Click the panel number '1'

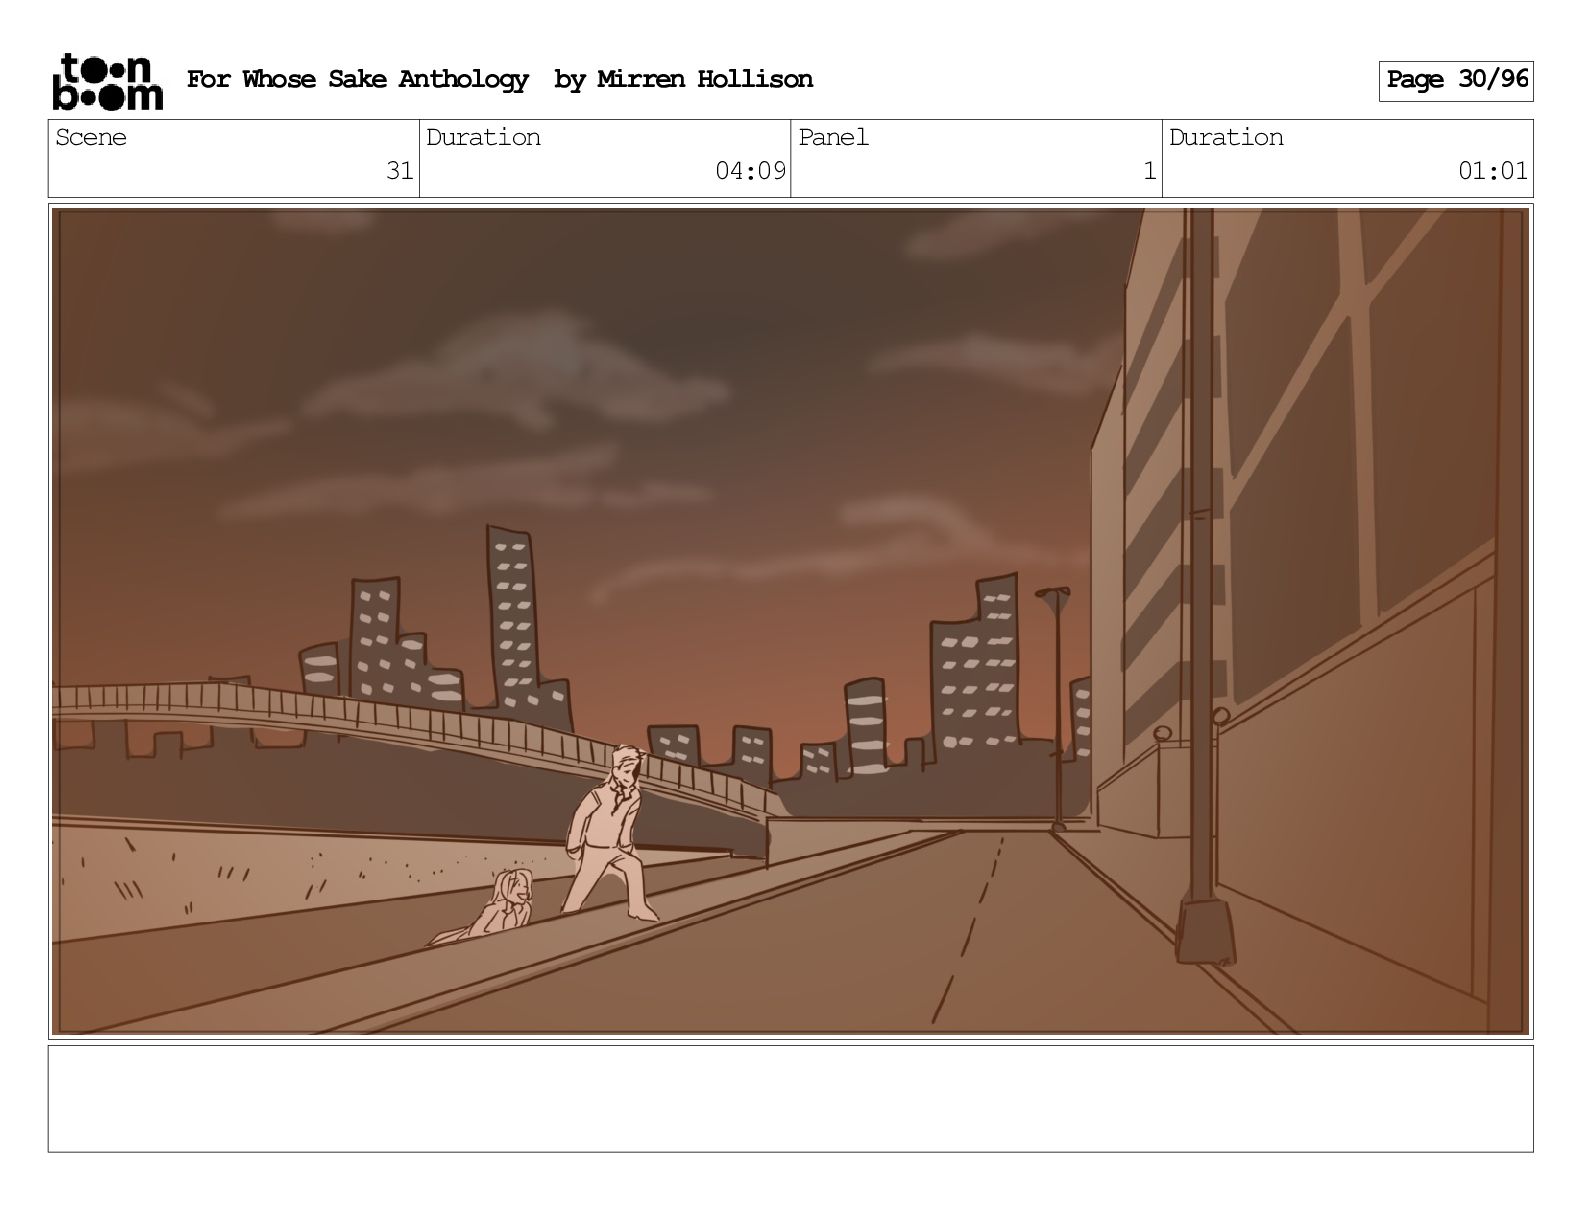tap(1150, 171)
